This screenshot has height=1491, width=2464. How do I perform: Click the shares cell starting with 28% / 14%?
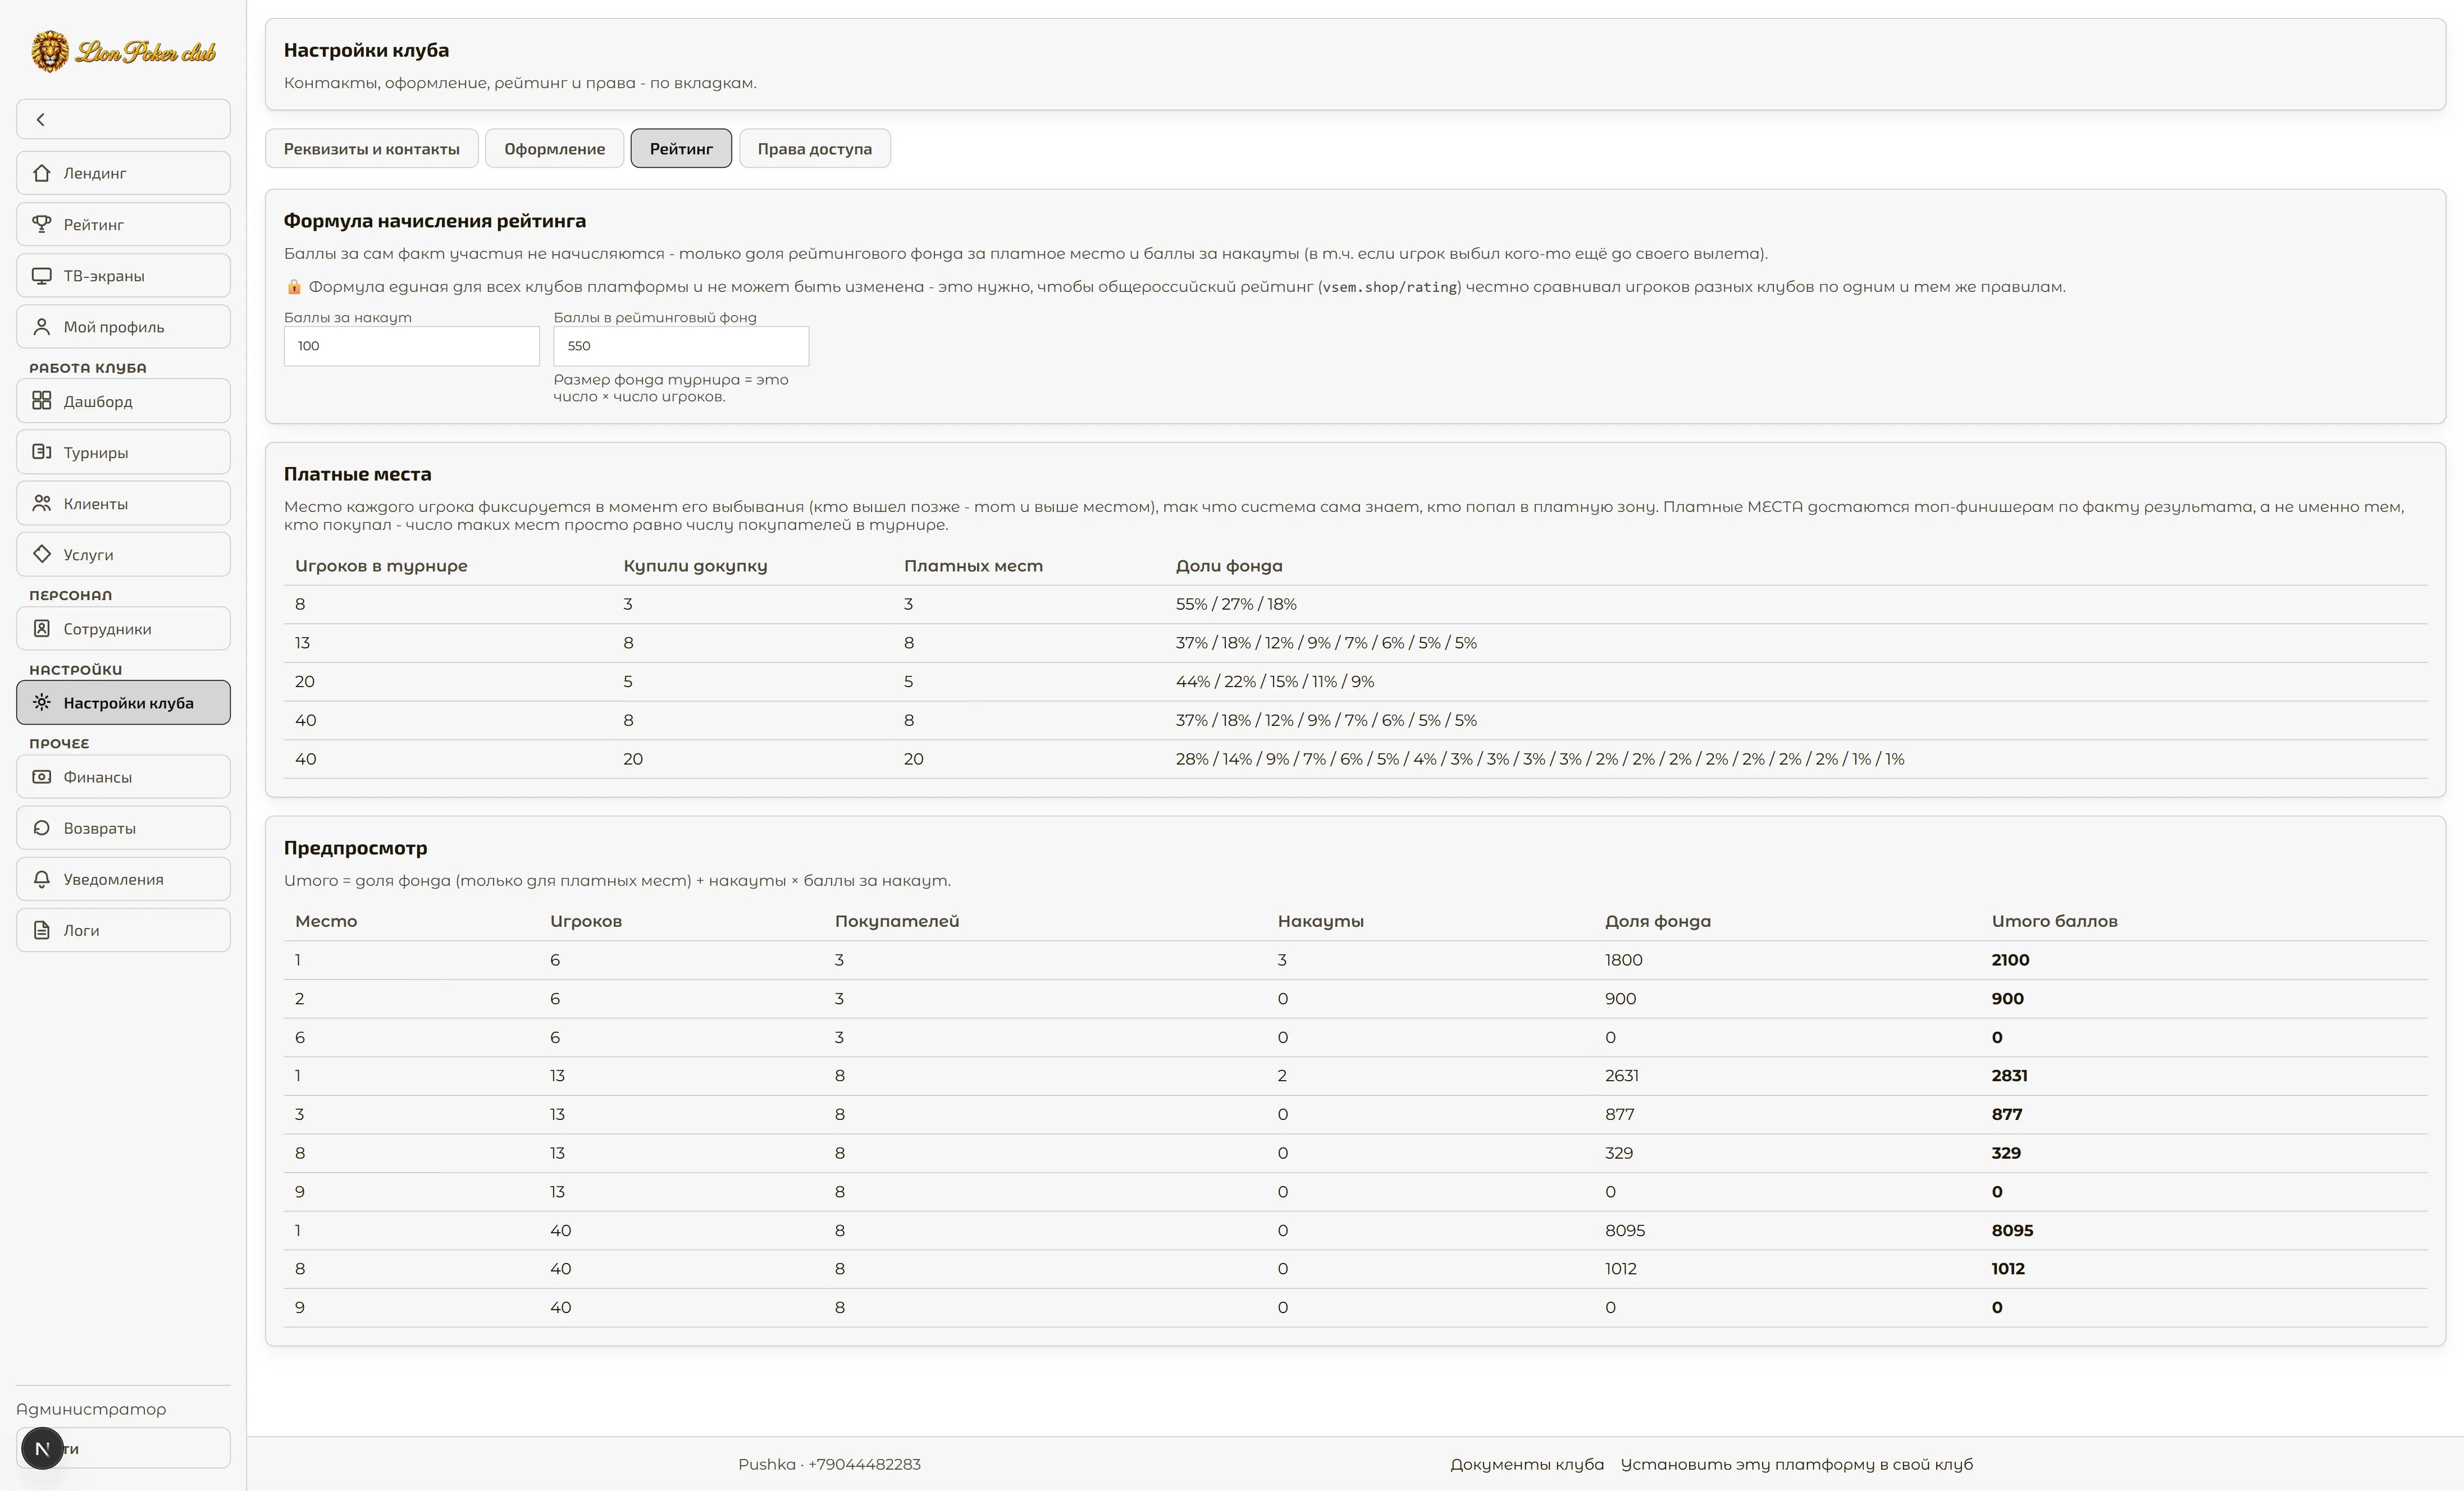(x=1540, y=759)
